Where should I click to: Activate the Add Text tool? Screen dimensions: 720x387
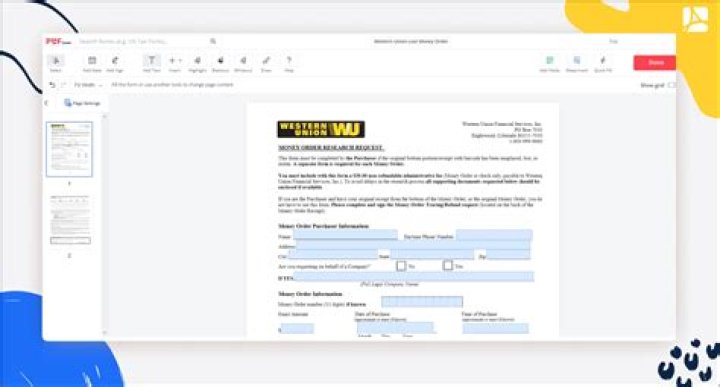[152, 63]
